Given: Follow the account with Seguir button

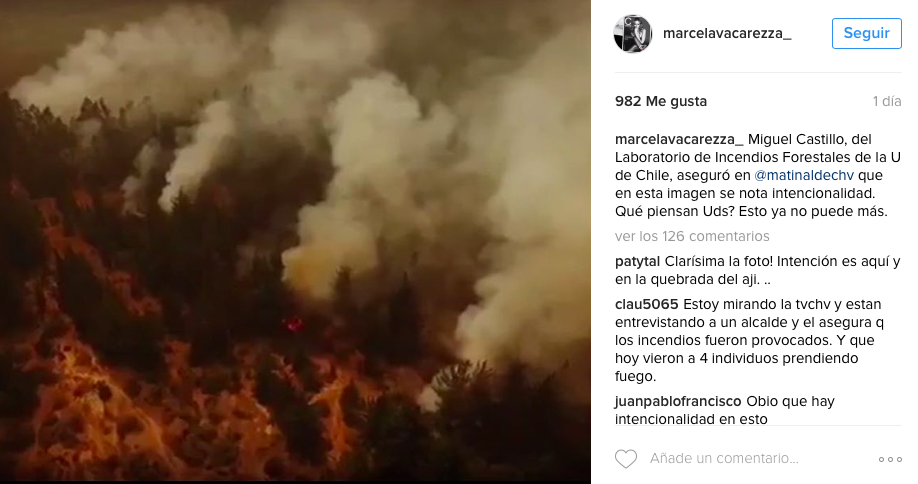Looking at the screenshot, I should click(866, 33).
